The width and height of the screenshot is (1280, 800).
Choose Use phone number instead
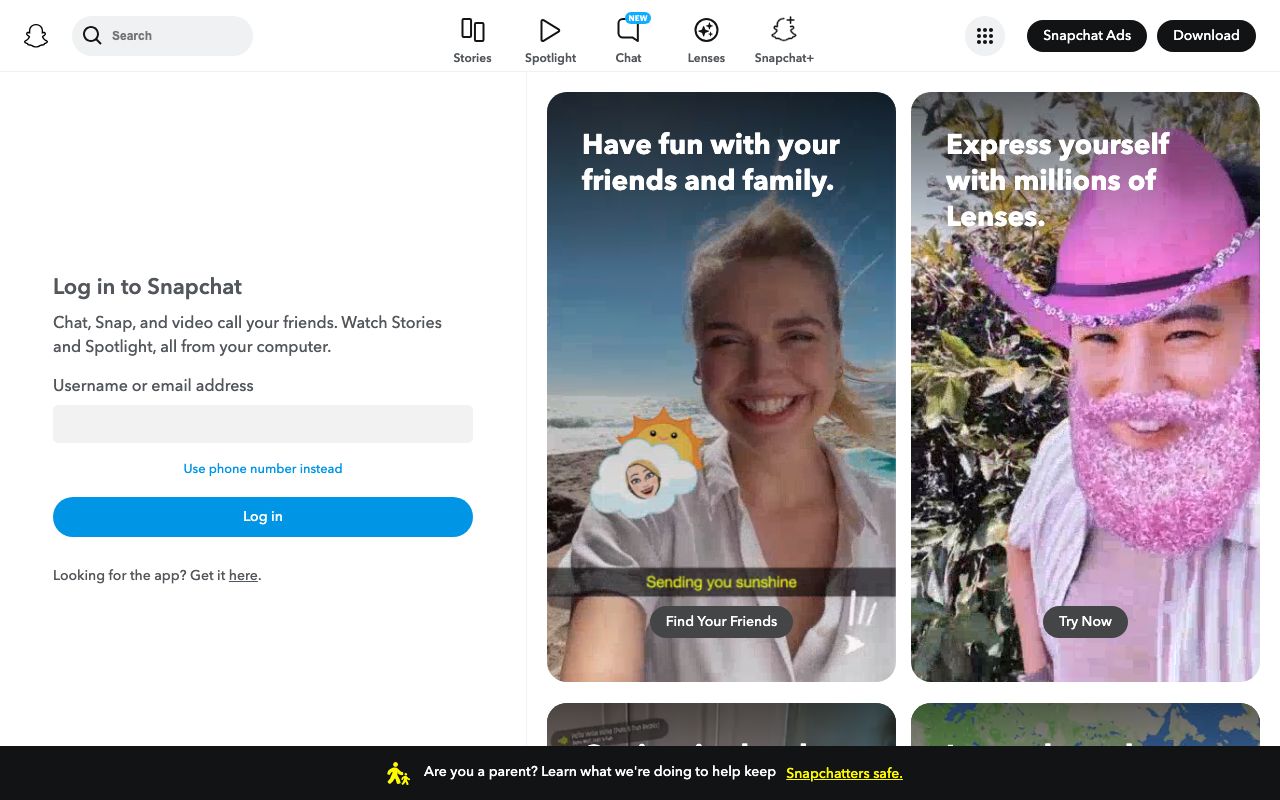(263, 469)
